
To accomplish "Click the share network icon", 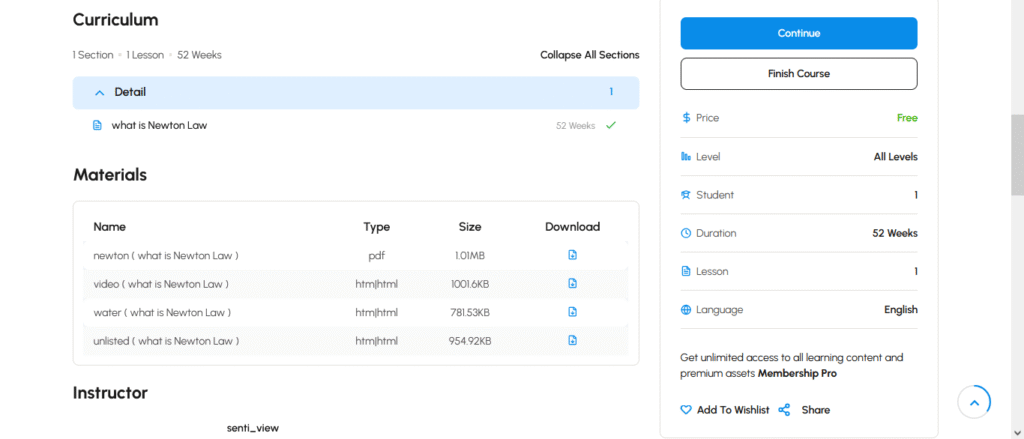I will [x=784, y=410].
